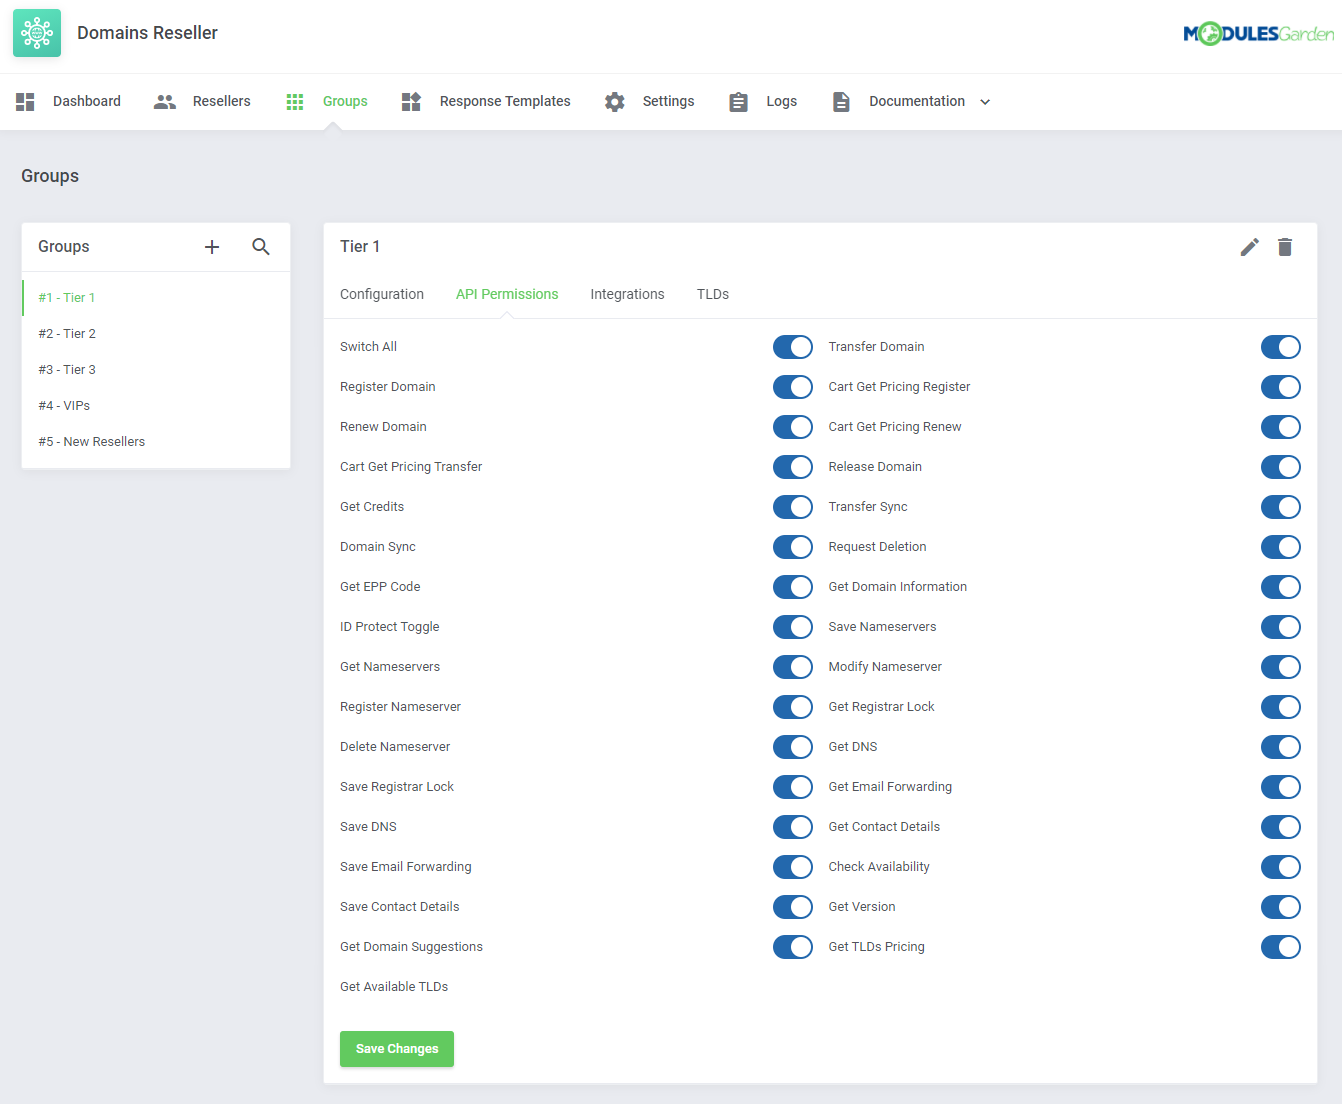Image resolution: width=1342 pixels, height=1104 pixels.
Task: Switch to the Integrations tab
Action: [x=627, y=294]
